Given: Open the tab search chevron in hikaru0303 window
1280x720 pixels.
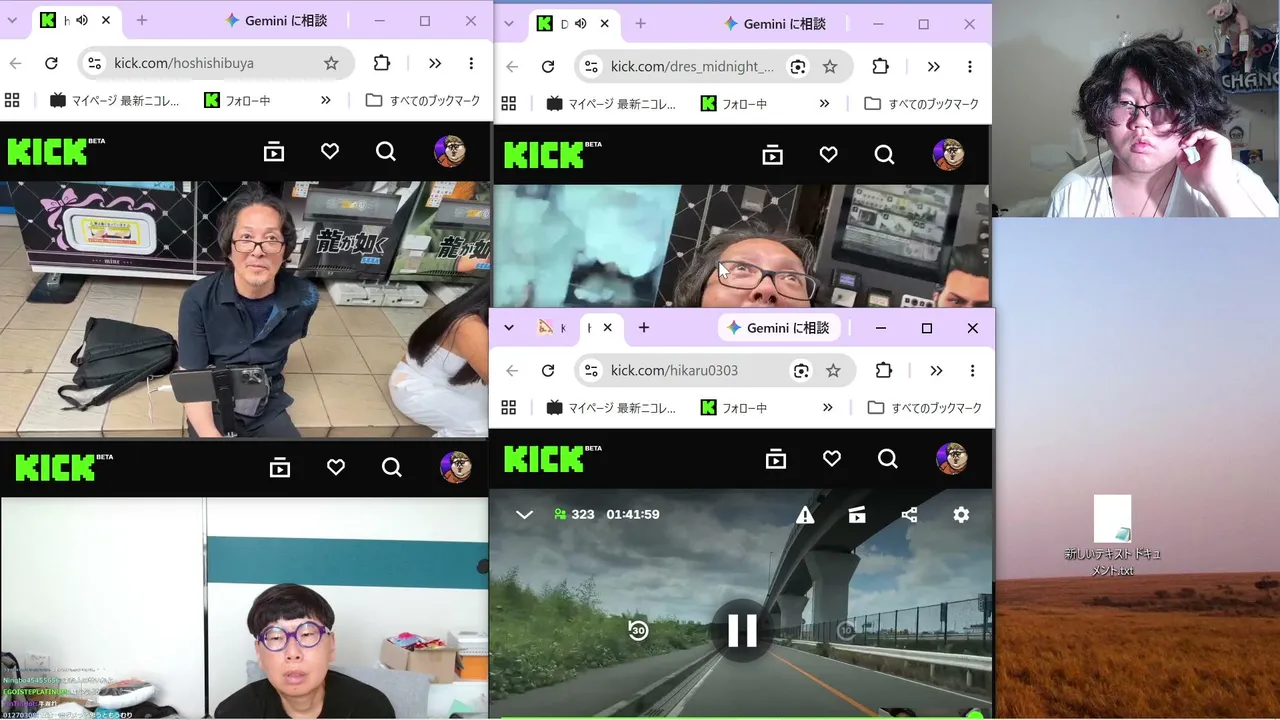Looking at the screenshot, I should 509,328.
